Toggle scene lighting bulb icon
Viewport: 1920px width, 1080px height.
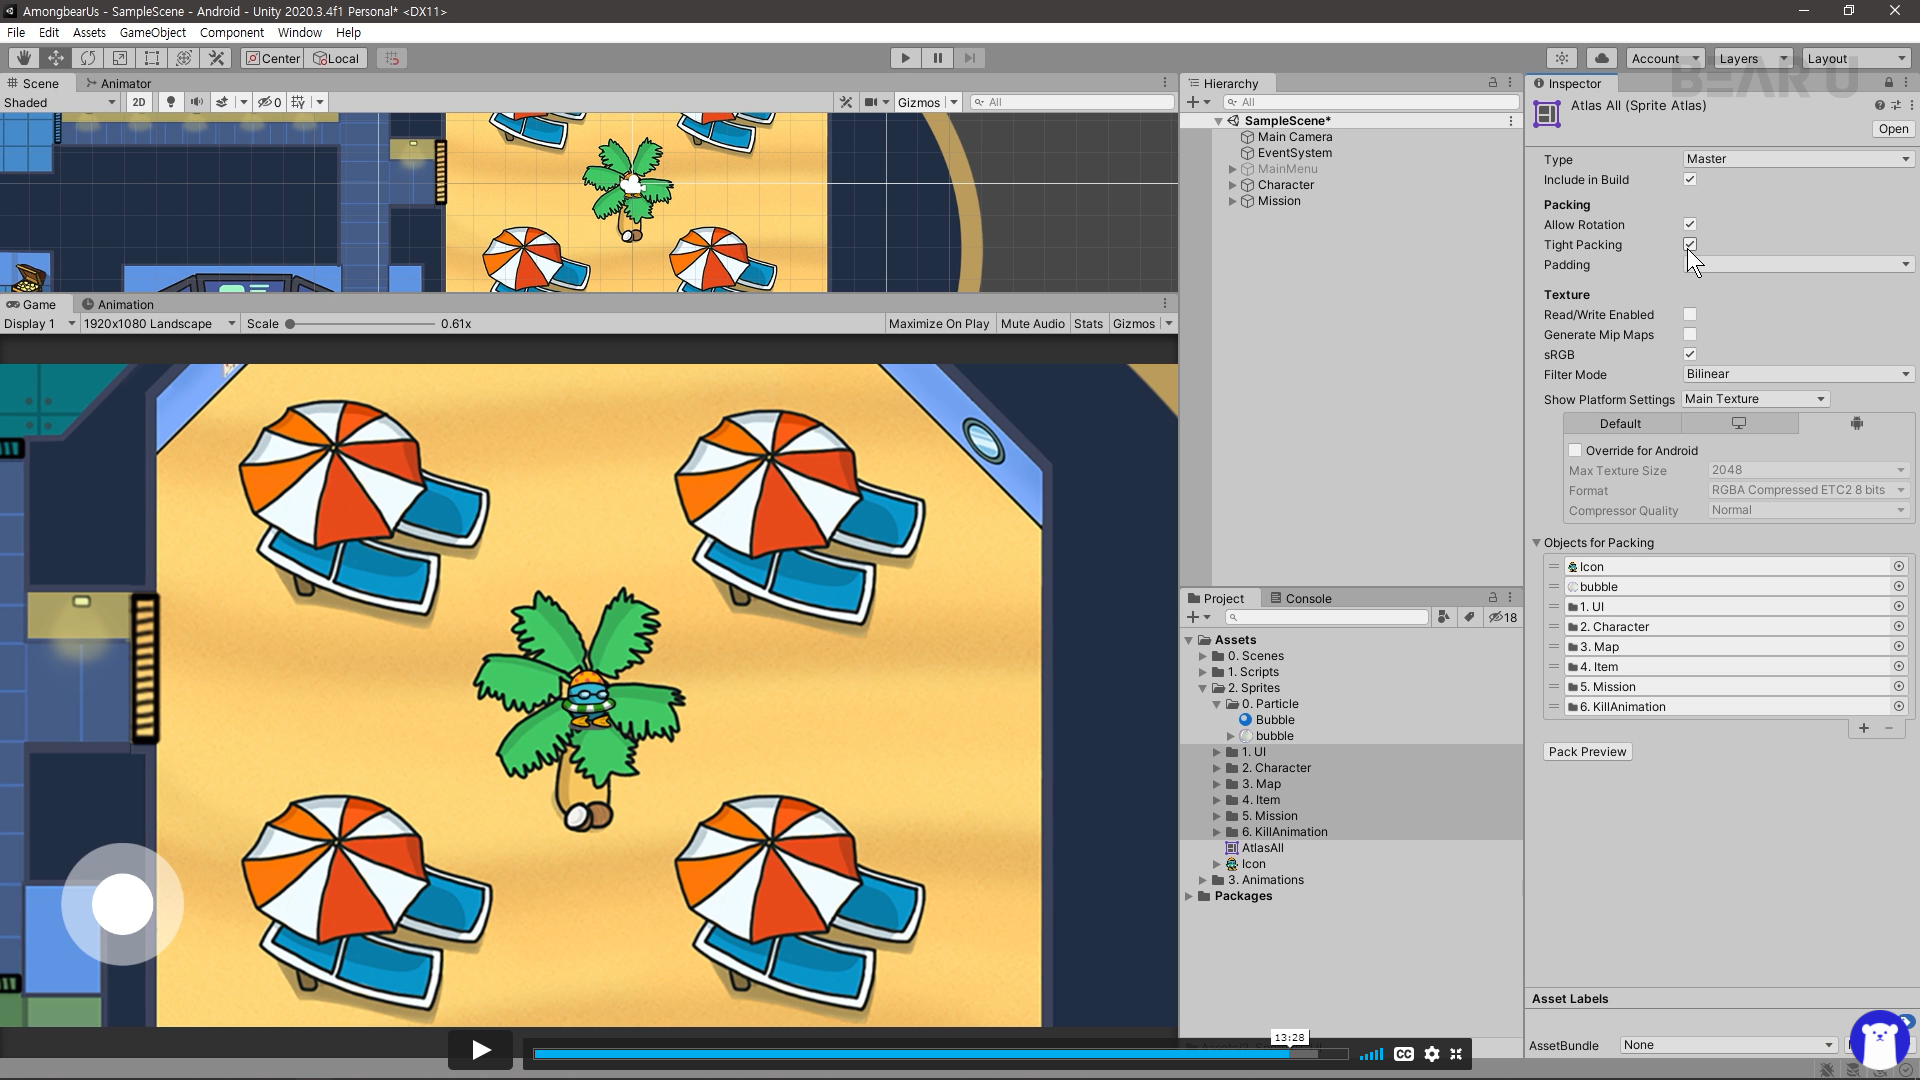click(171, 102)
